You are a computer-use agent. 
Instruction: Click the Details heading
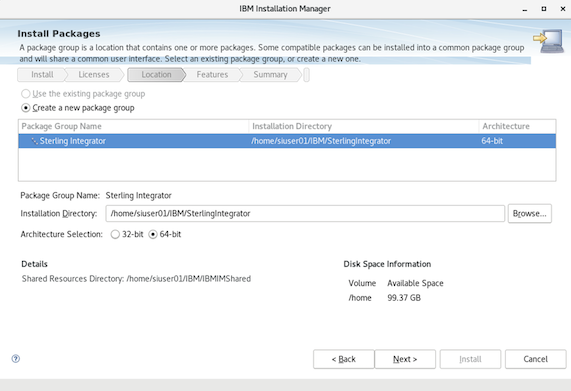35,264
